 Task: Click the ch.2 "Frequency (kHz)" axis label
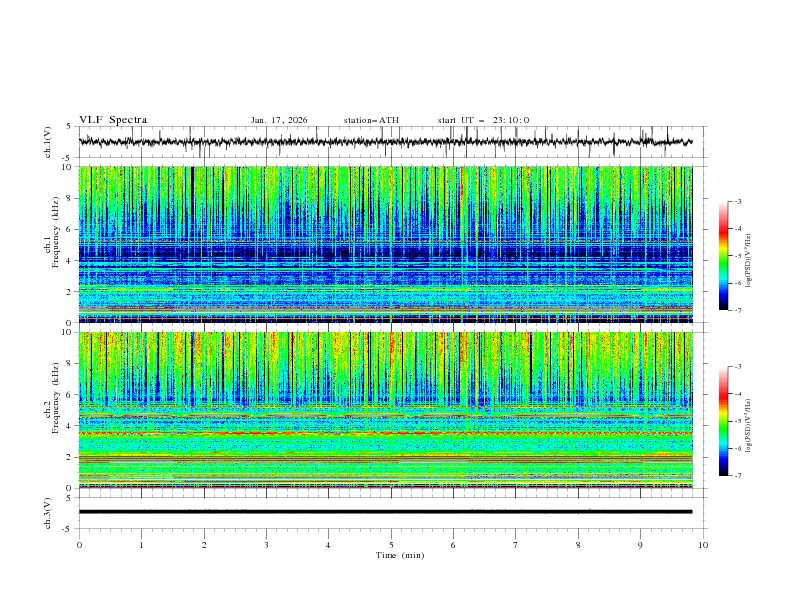point(55,397)
